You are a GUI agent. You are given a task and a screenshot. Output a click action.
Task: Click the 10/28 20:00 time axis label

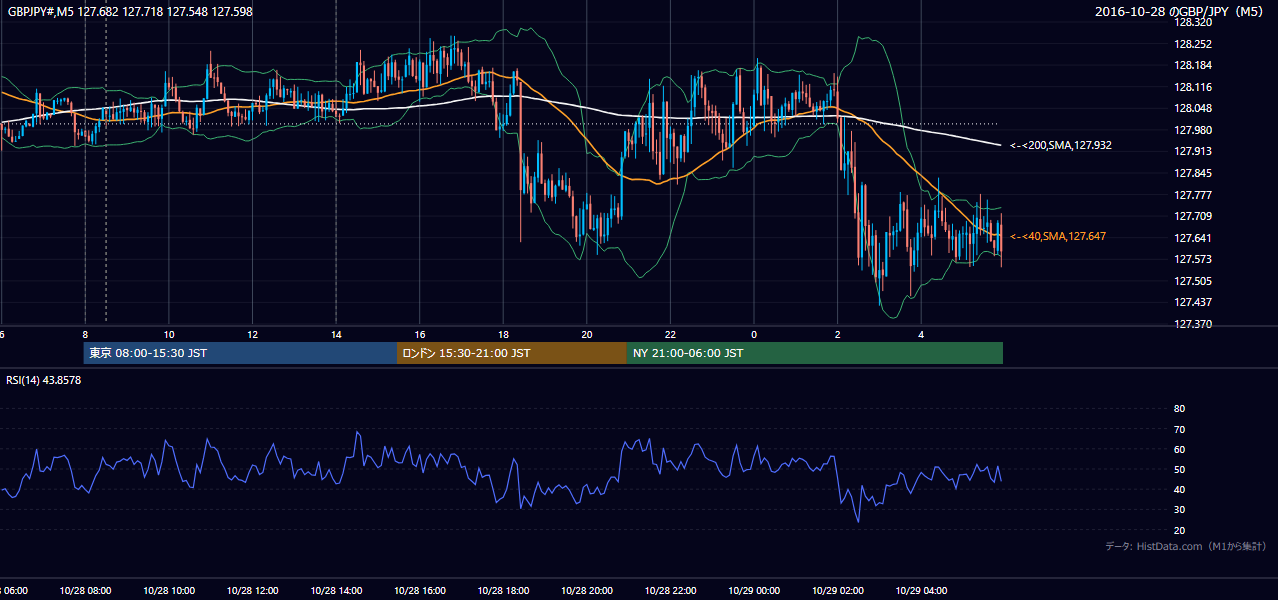587,591
